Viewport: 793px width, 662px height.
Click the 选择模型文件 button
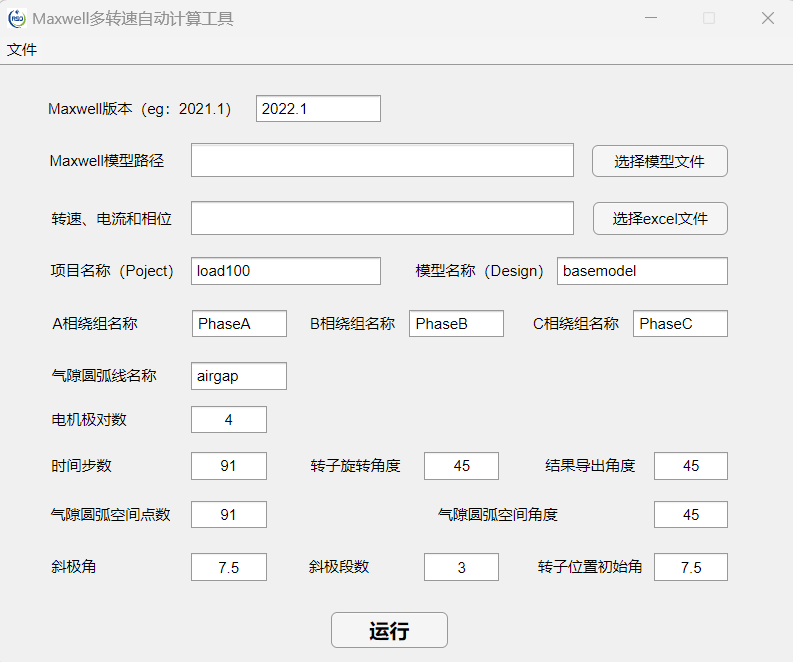click(x=659, y=161)
